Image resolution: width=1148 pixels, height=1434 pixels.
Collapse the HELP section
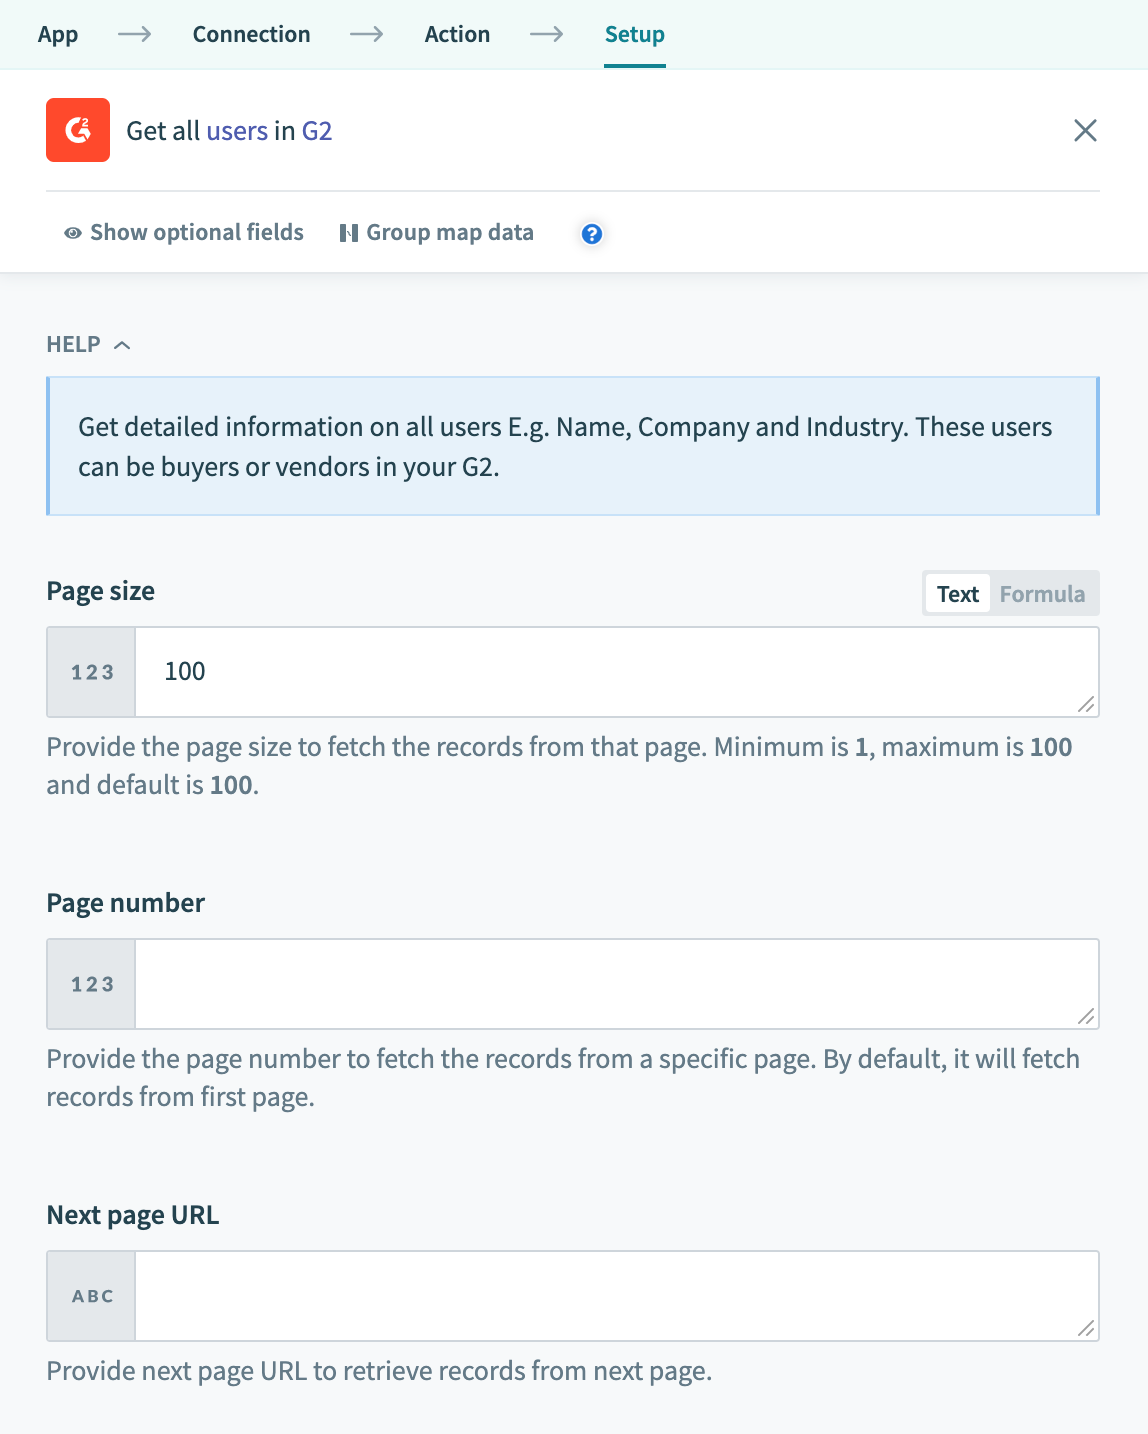[123, 344]
